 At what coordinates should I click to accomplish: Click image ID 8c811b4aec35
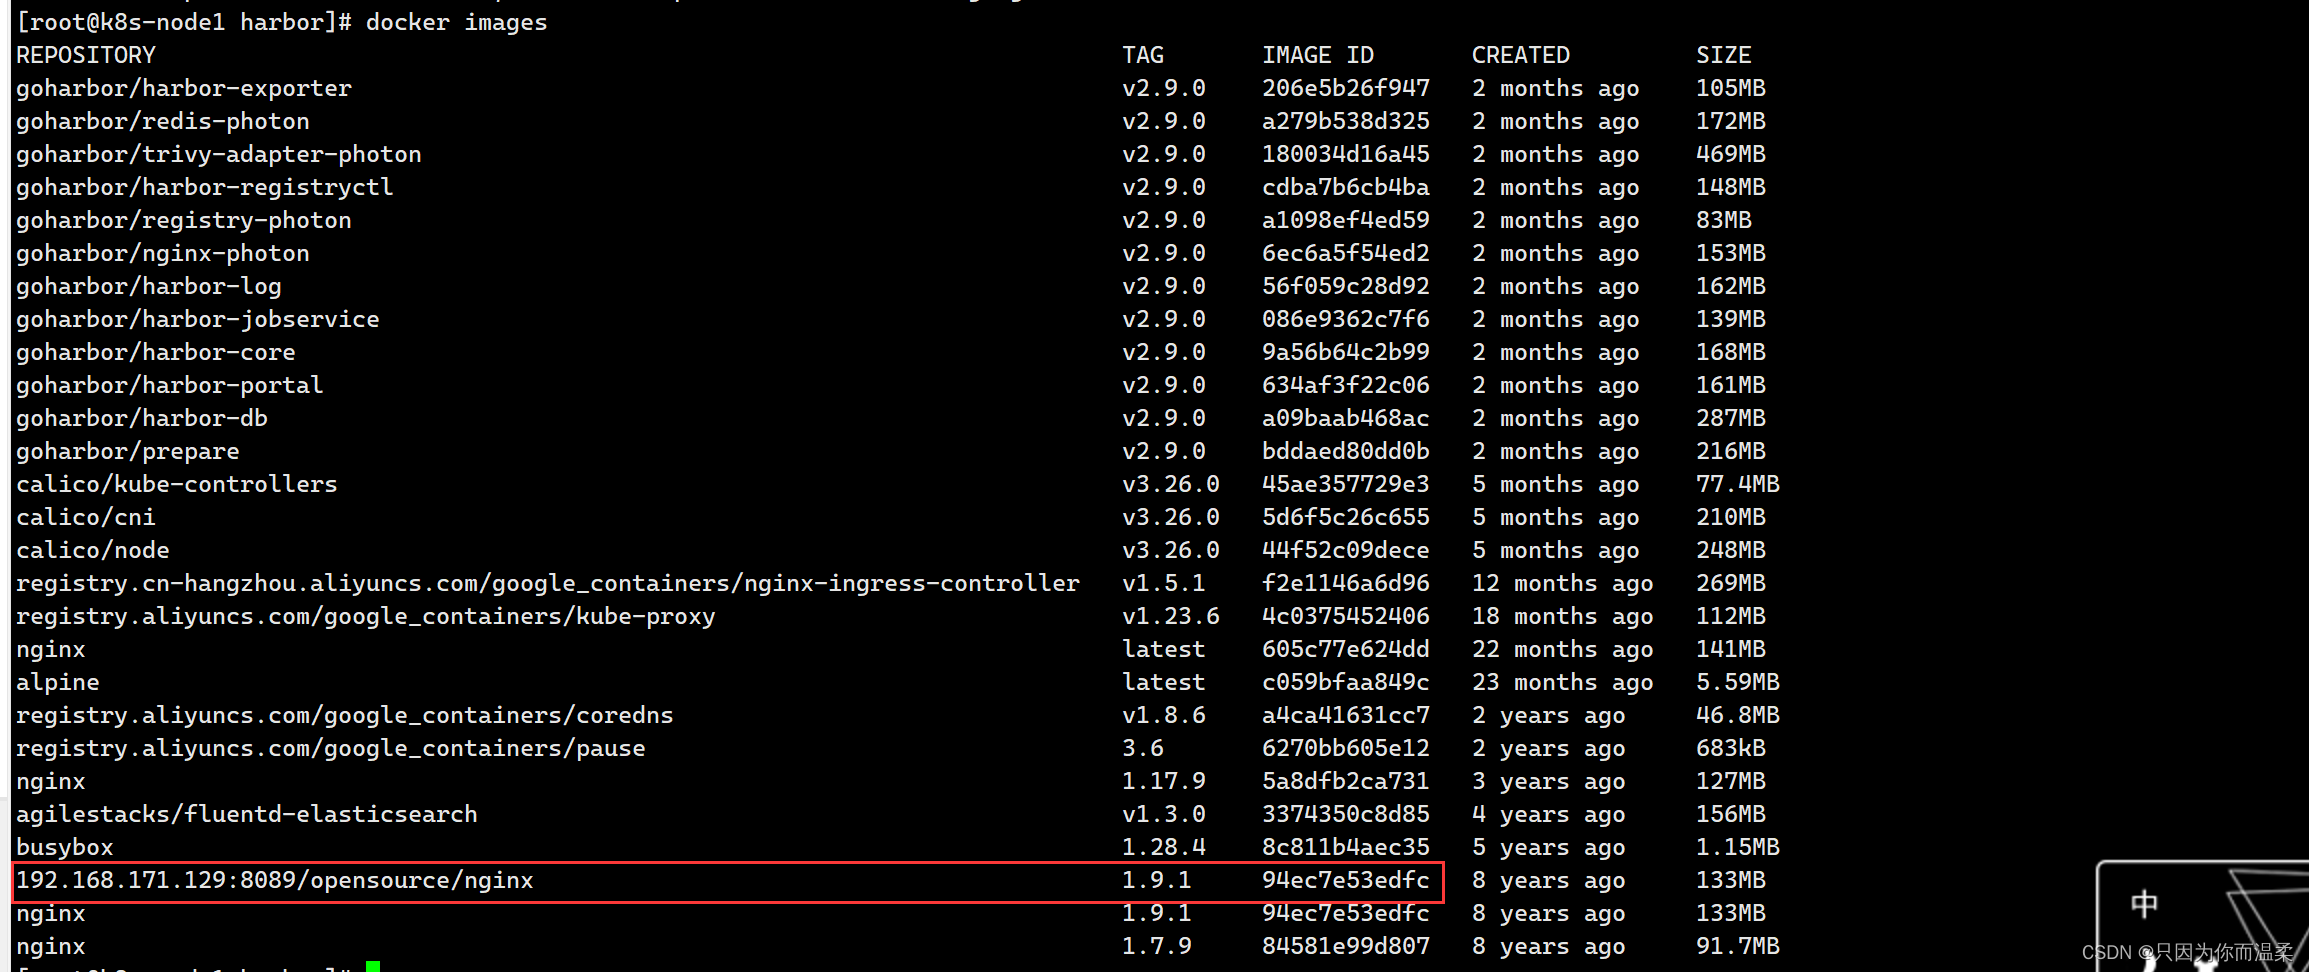(x=1346, y=847)
